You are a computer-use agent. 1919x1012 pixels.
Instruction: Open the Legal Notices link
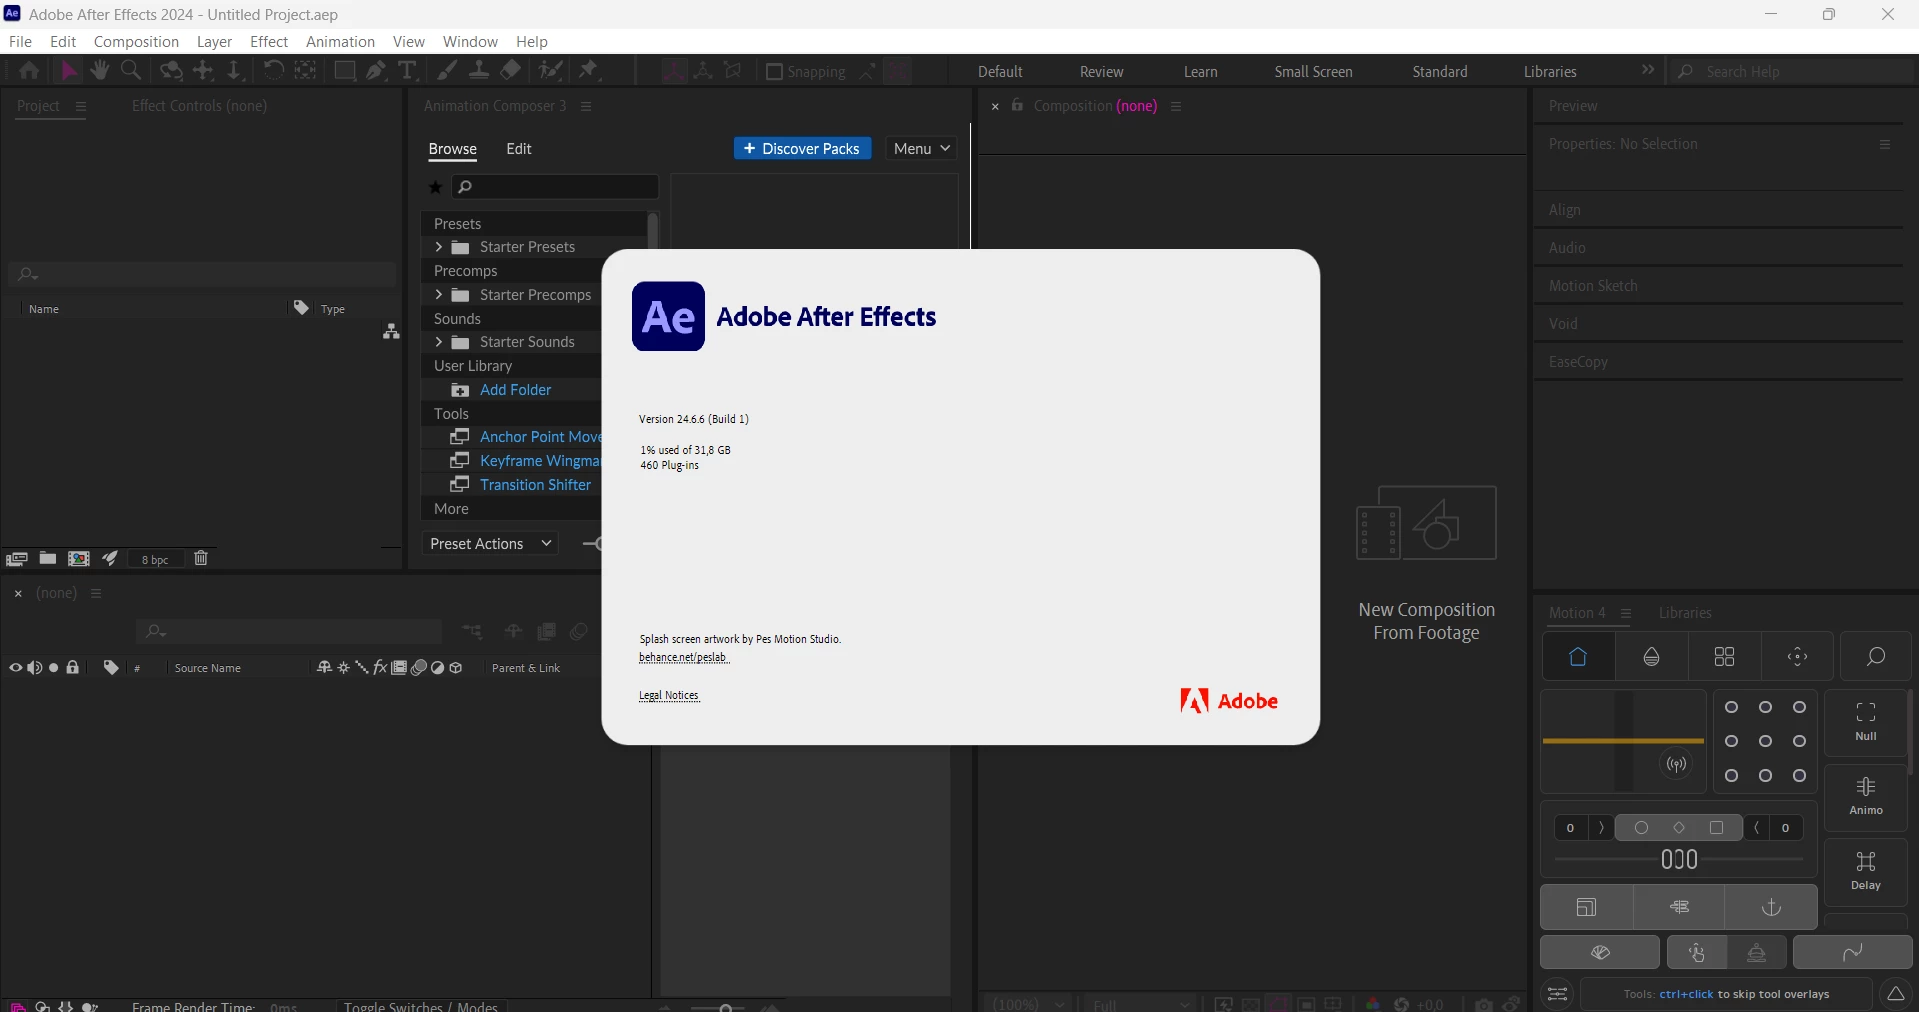(x=669, y=695)
